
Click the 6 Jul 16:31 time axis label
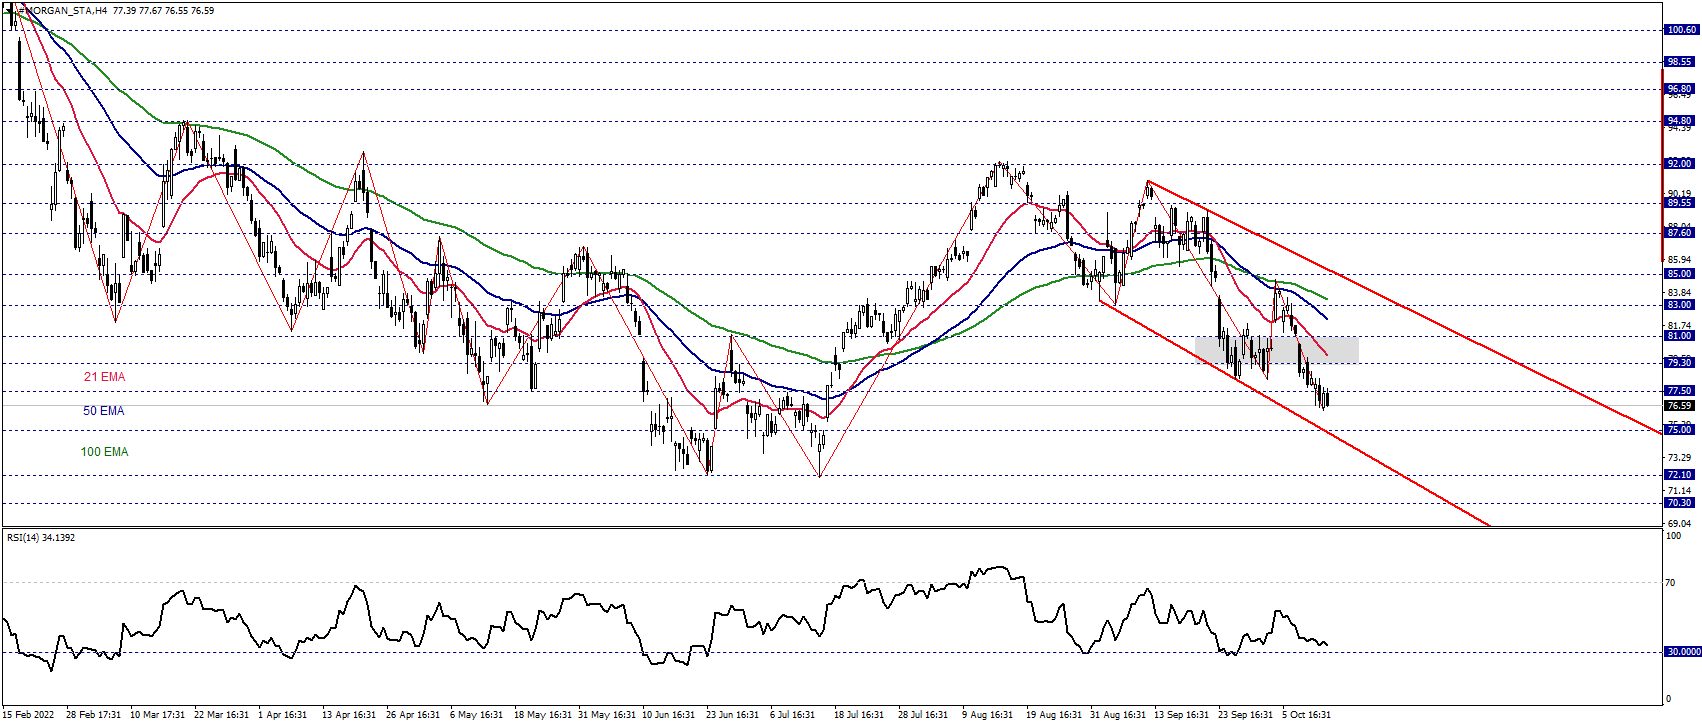click(793, 715)
